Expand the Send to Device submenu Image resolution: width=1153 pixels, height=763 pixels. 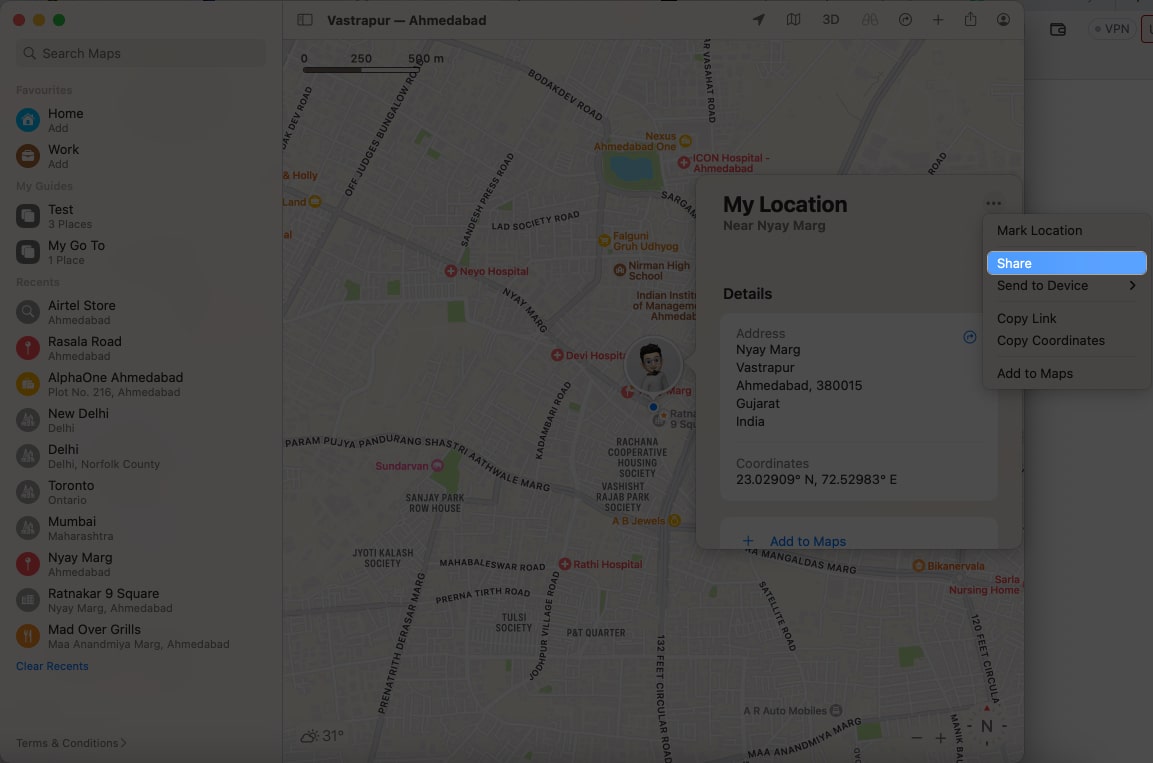tap(1066, 286)
